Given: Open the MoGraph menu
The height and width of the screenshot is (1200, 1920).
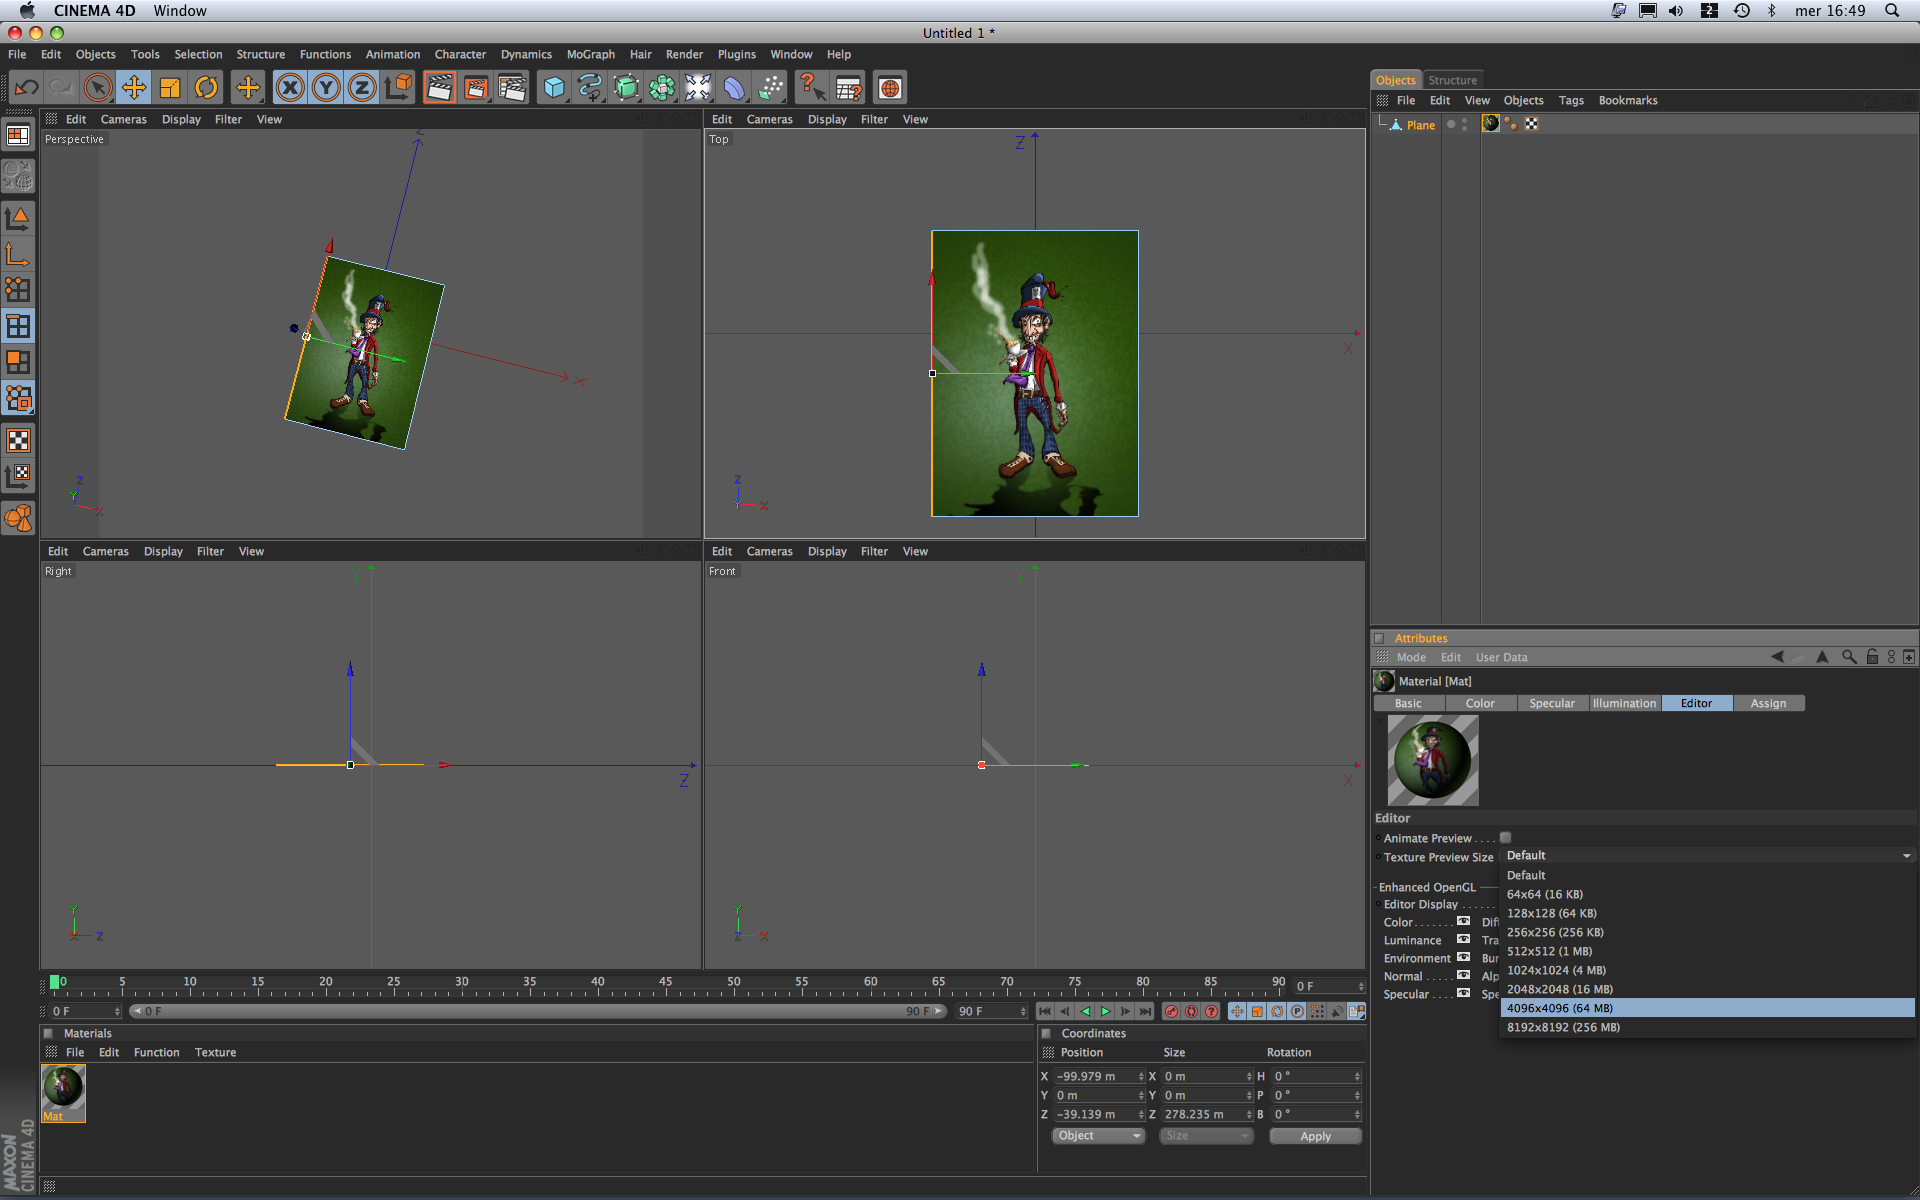Looking at the screenshot, I should coord(590,55).
